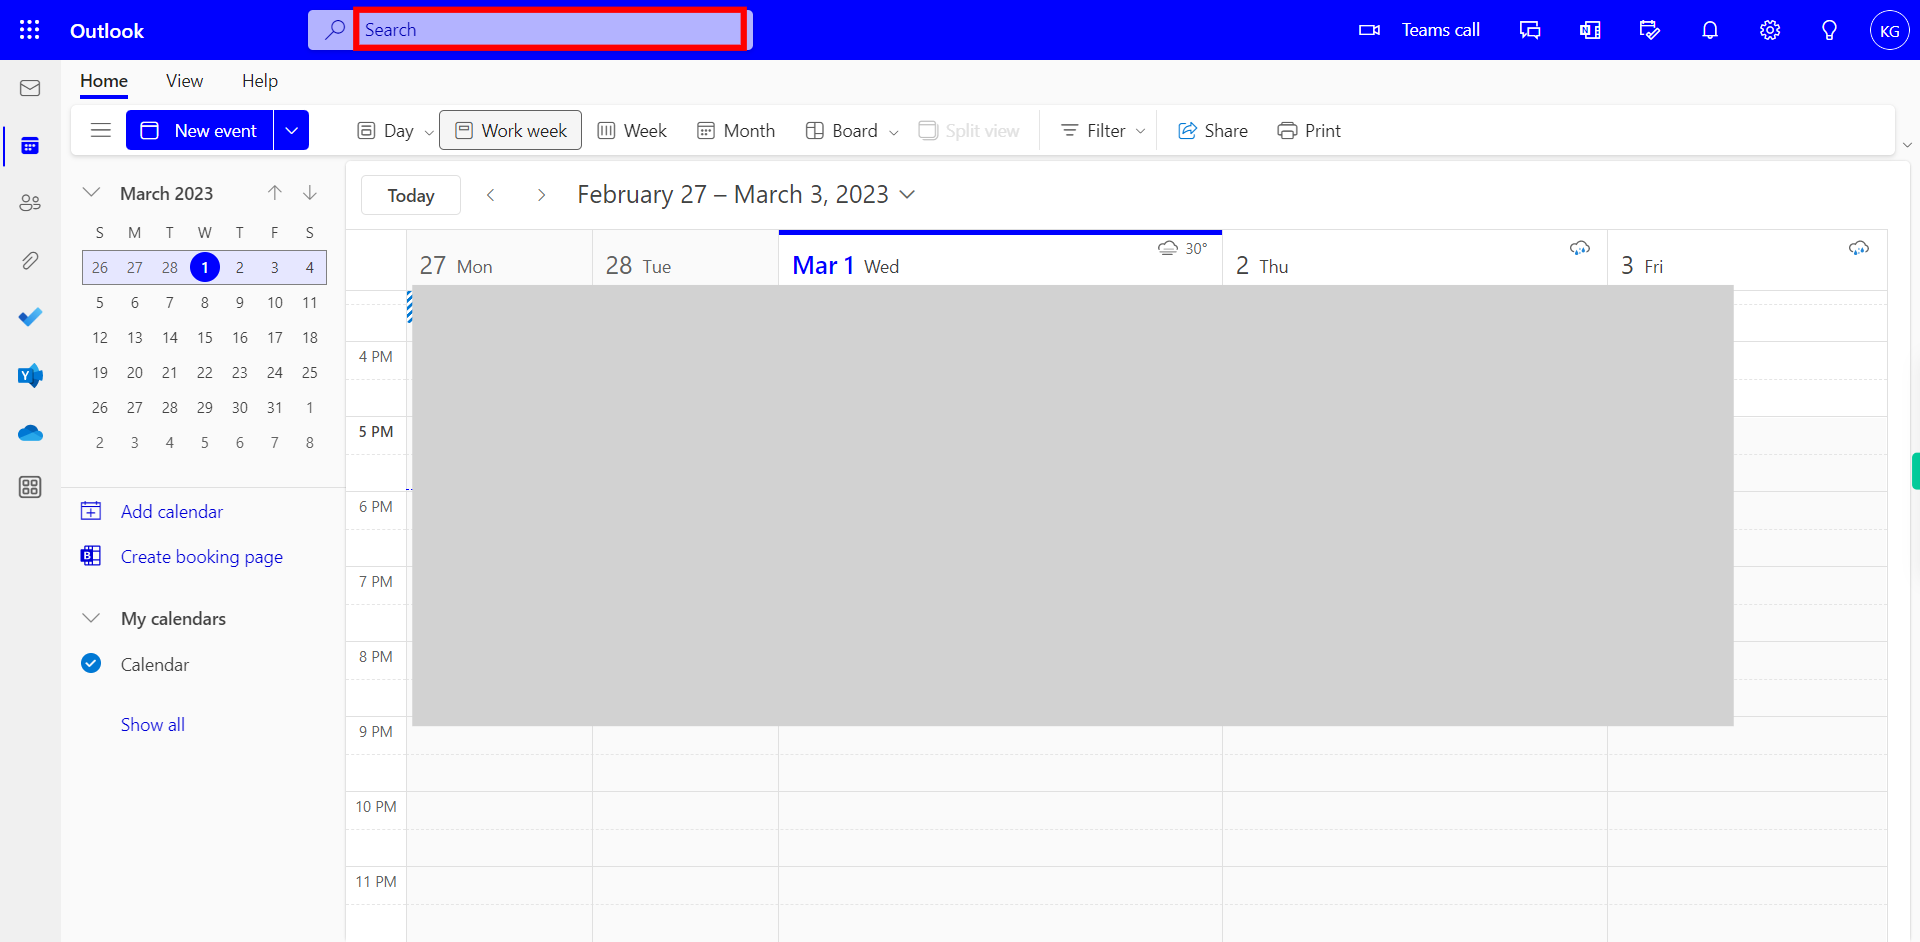Switch to the View tab
1920x942 pixels.
coord(184,81)
